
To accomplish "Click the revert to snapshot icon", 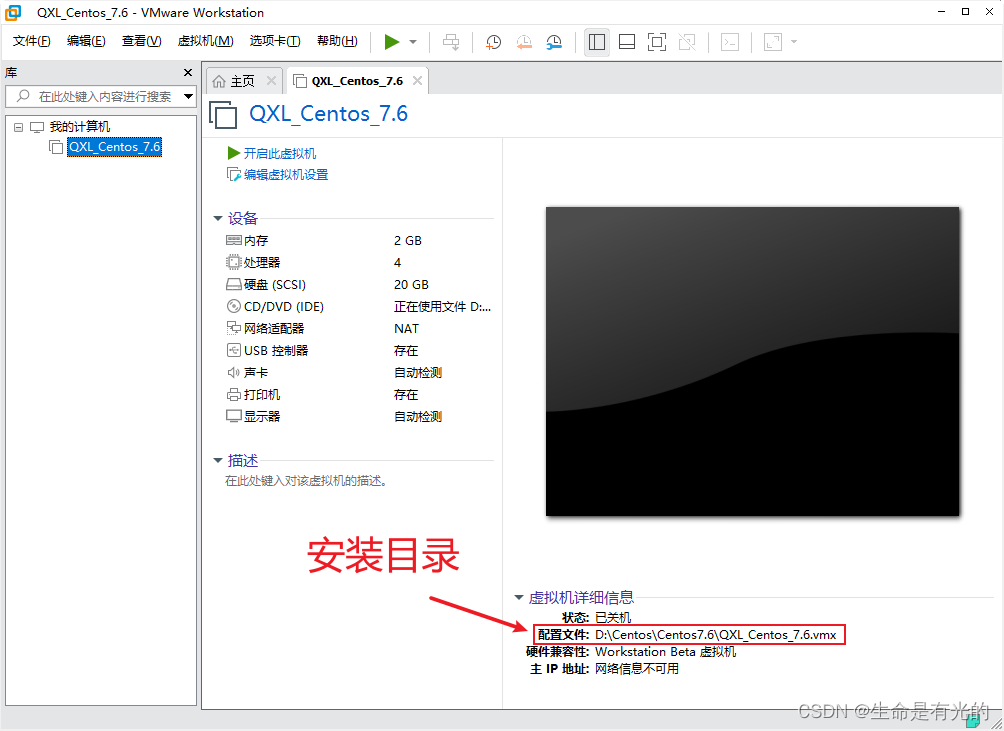I will (524, 42).
